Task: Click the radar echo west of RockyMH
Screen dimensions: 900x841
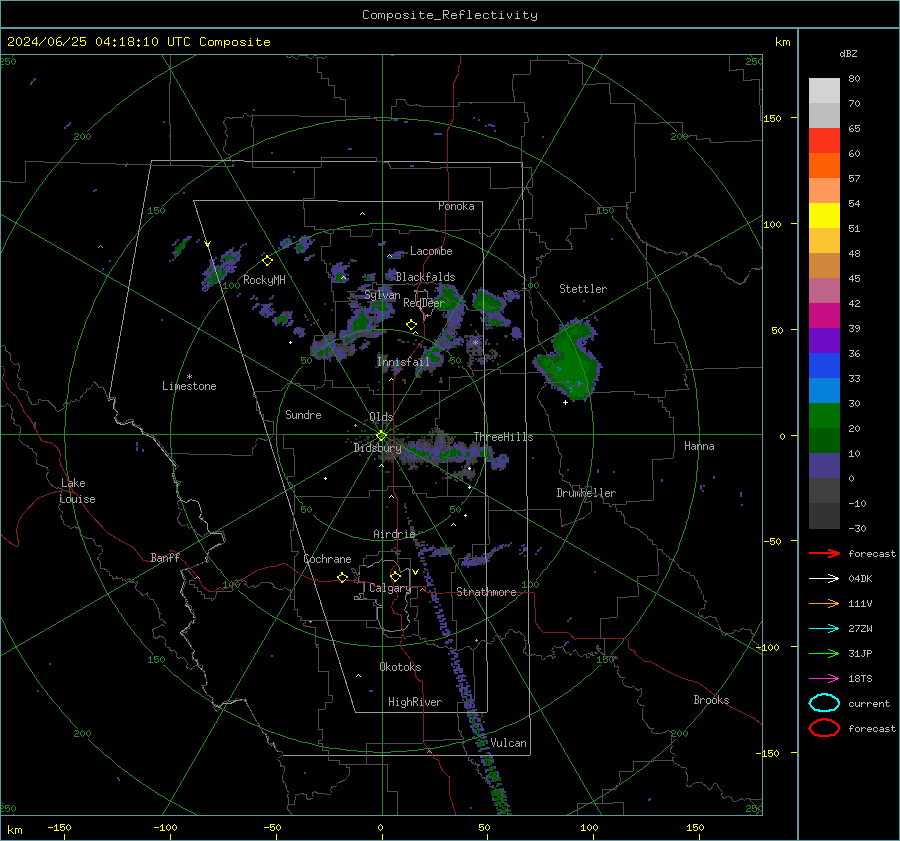Action: point(222,268)
